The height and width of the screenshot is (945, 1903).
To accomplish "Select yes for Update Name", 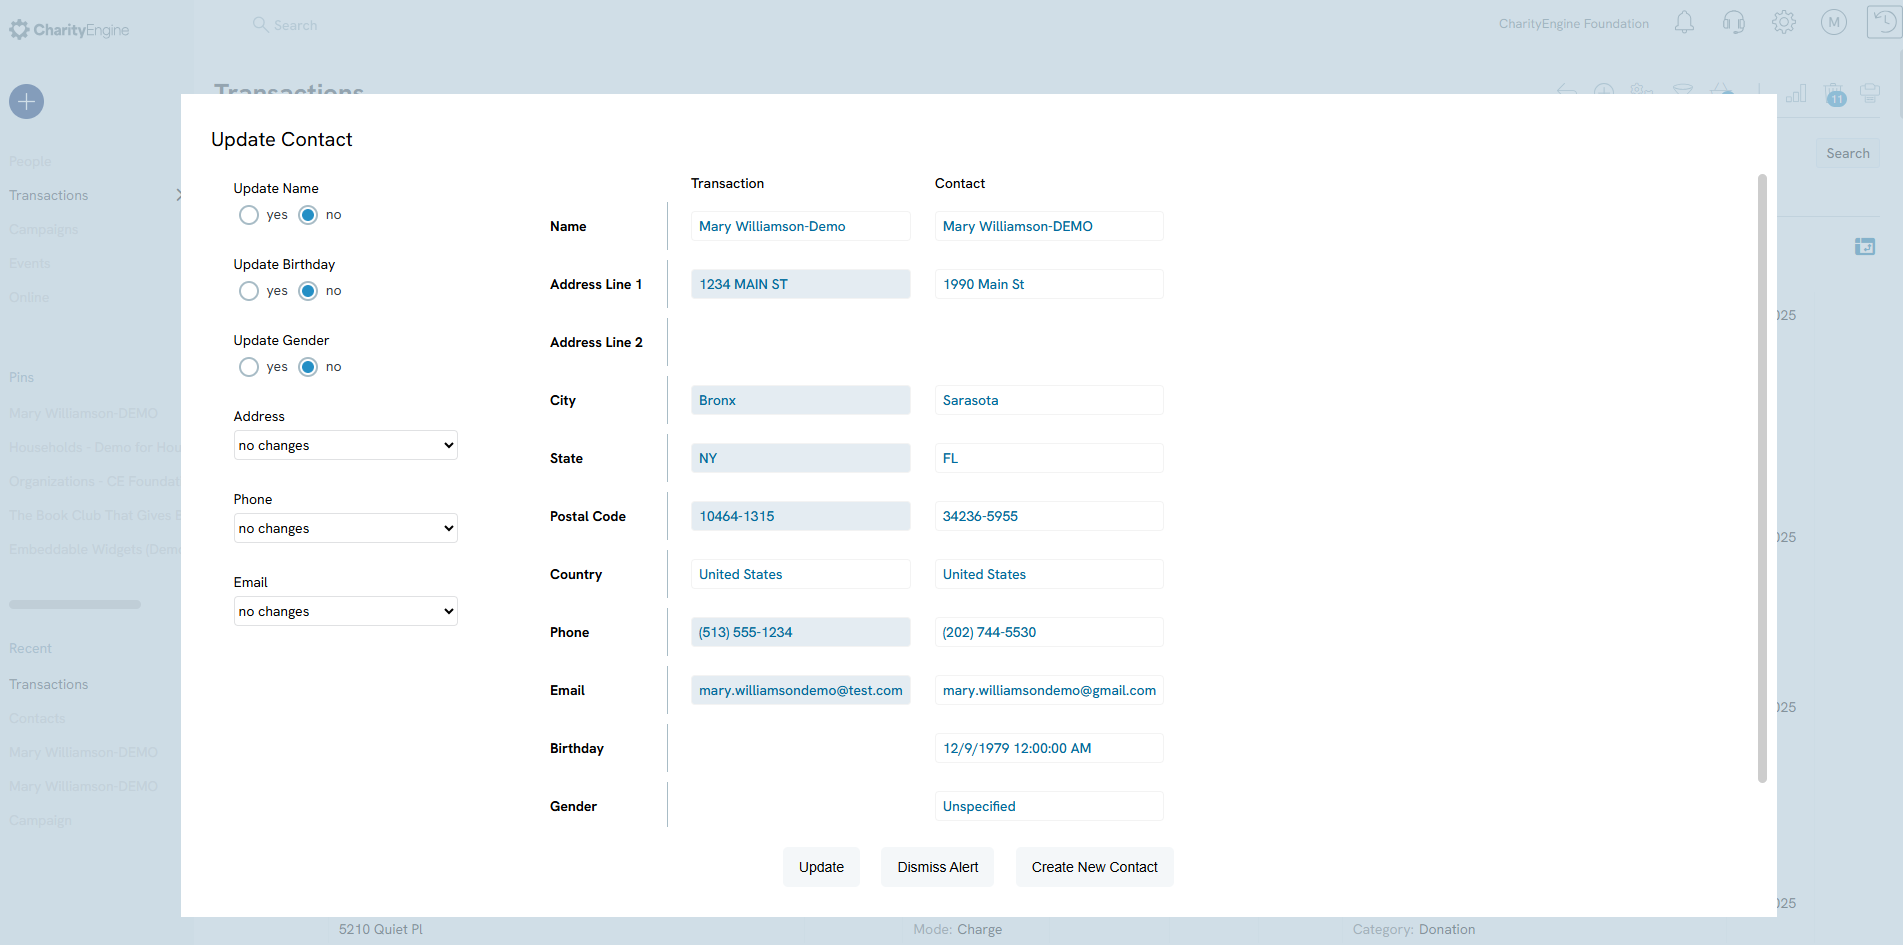I will click(x=249, y=215).
